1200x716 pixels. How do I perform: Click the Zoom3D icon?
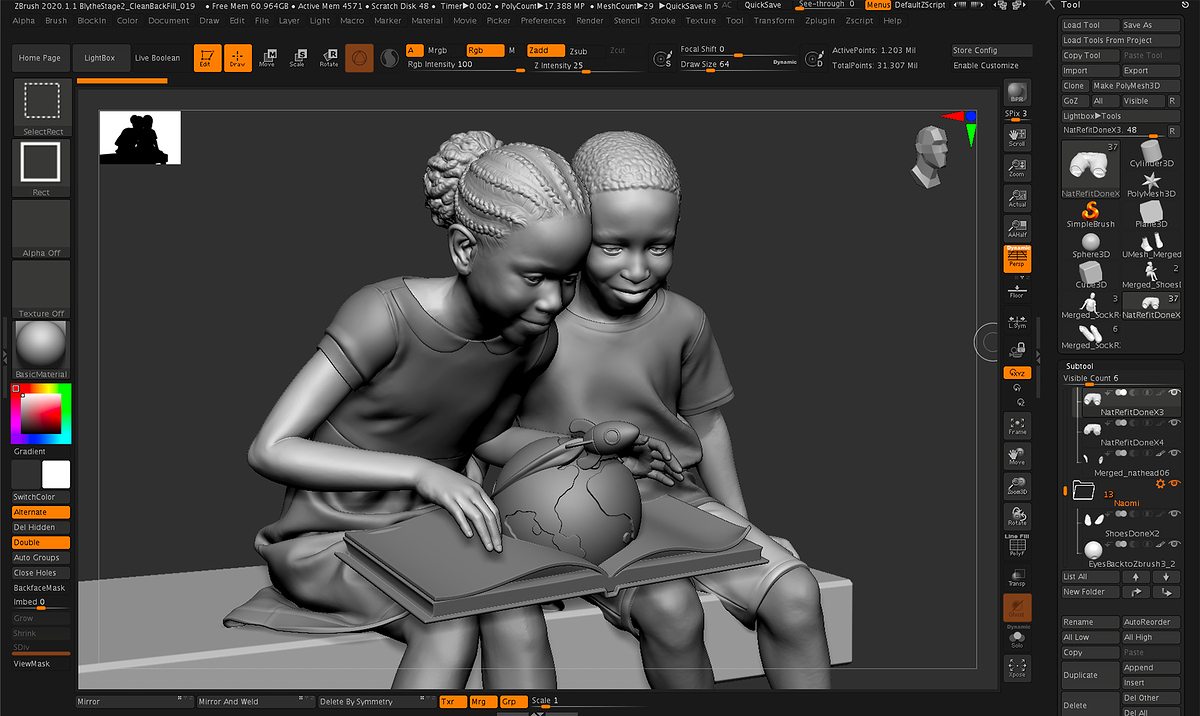coord(1017,485)
